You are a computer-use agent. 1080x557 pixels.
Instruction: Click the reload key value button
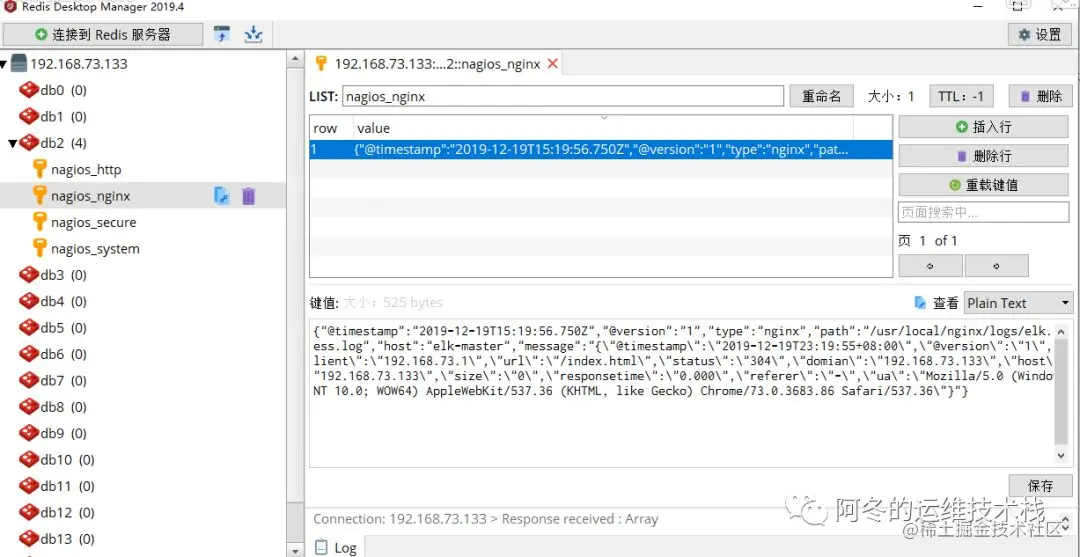984,185
